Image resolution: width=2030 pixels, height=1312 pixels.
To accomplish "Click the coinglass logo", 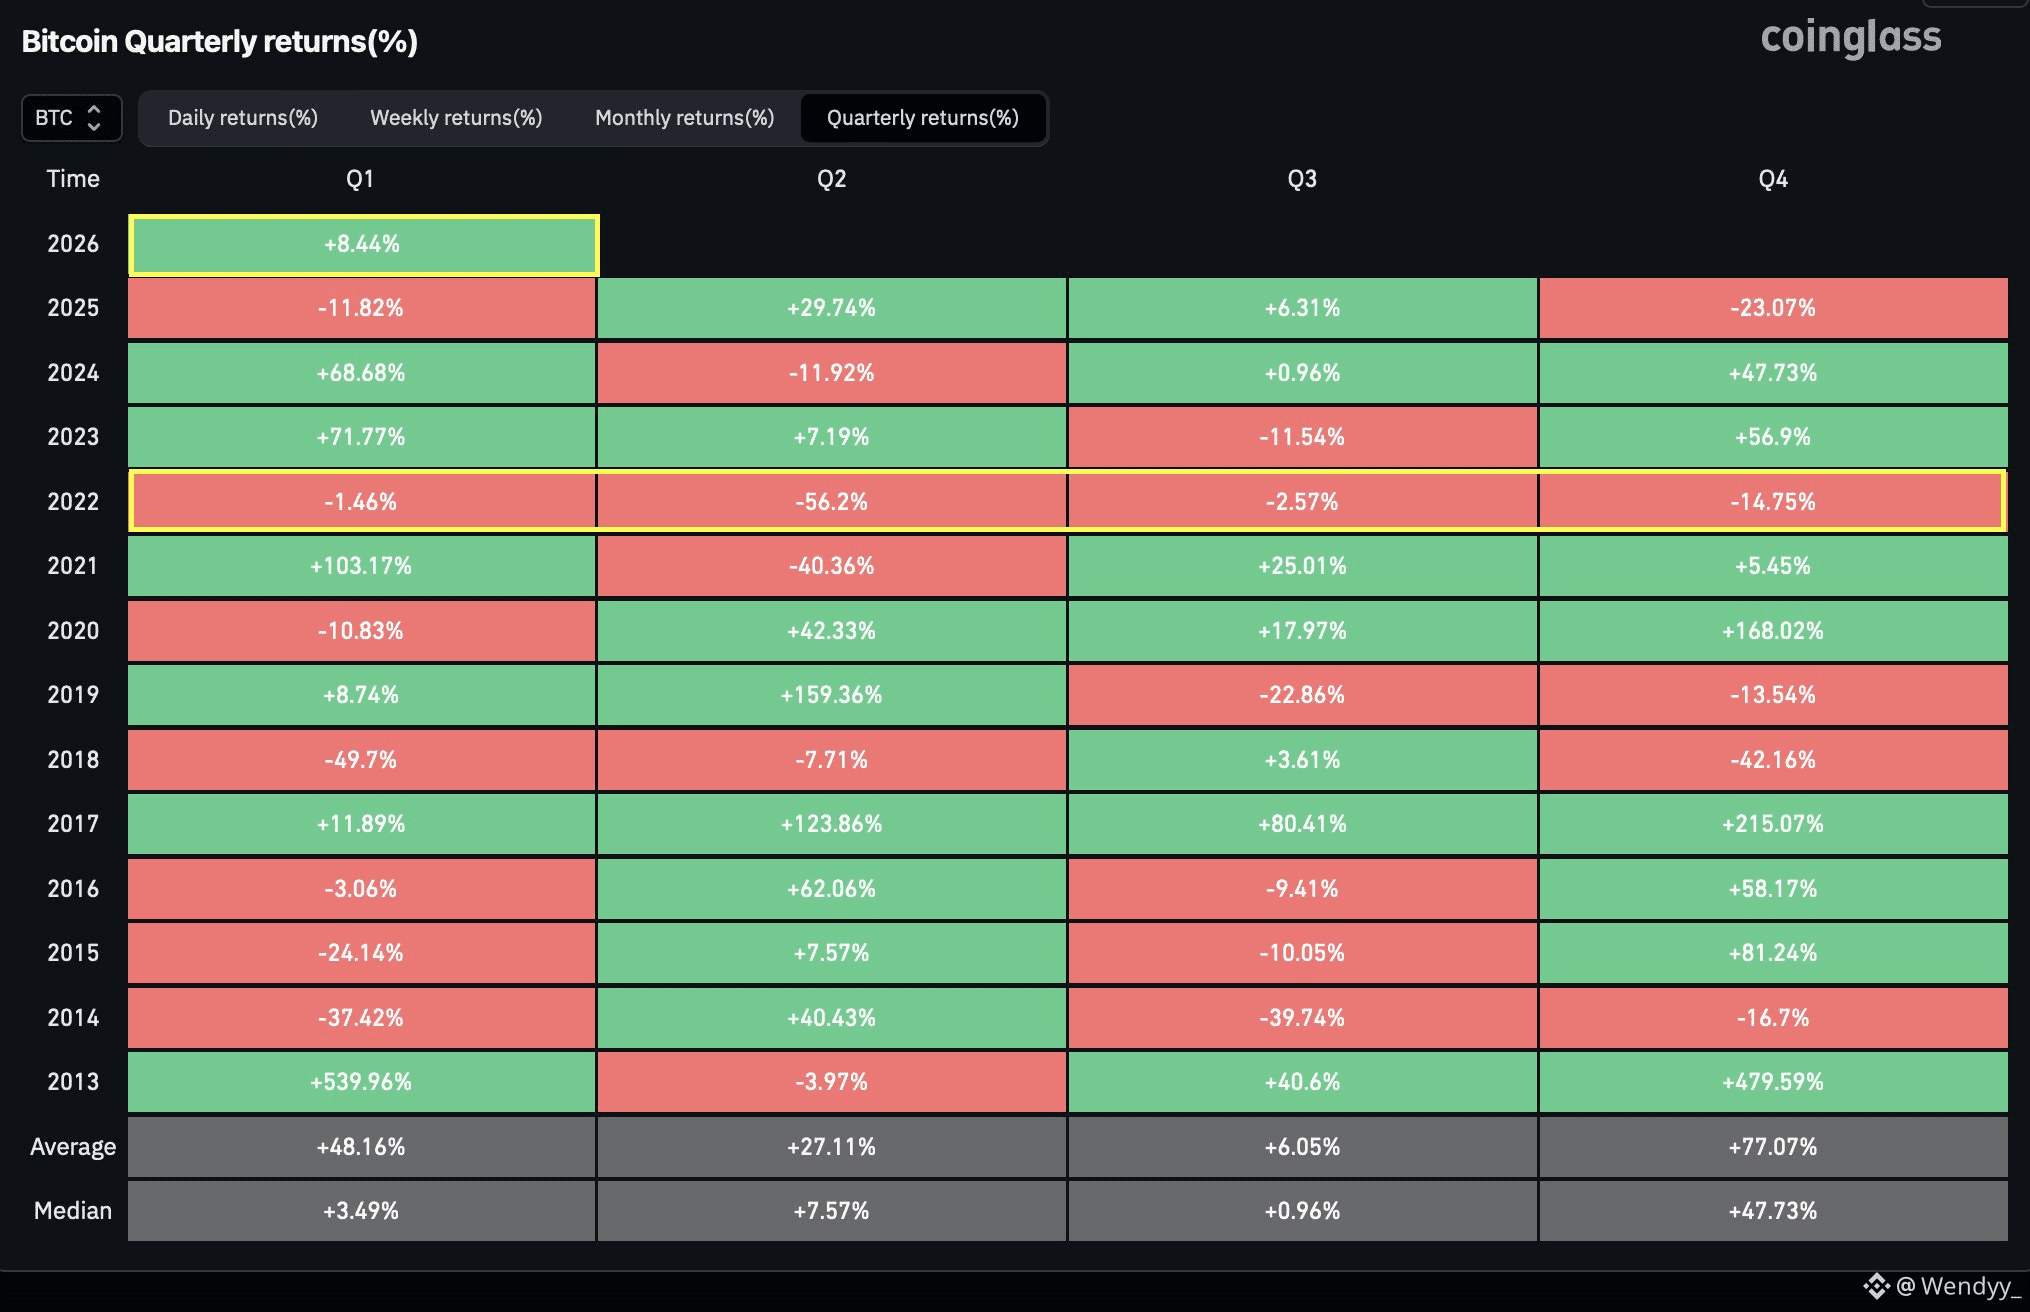I will 1850,38.
